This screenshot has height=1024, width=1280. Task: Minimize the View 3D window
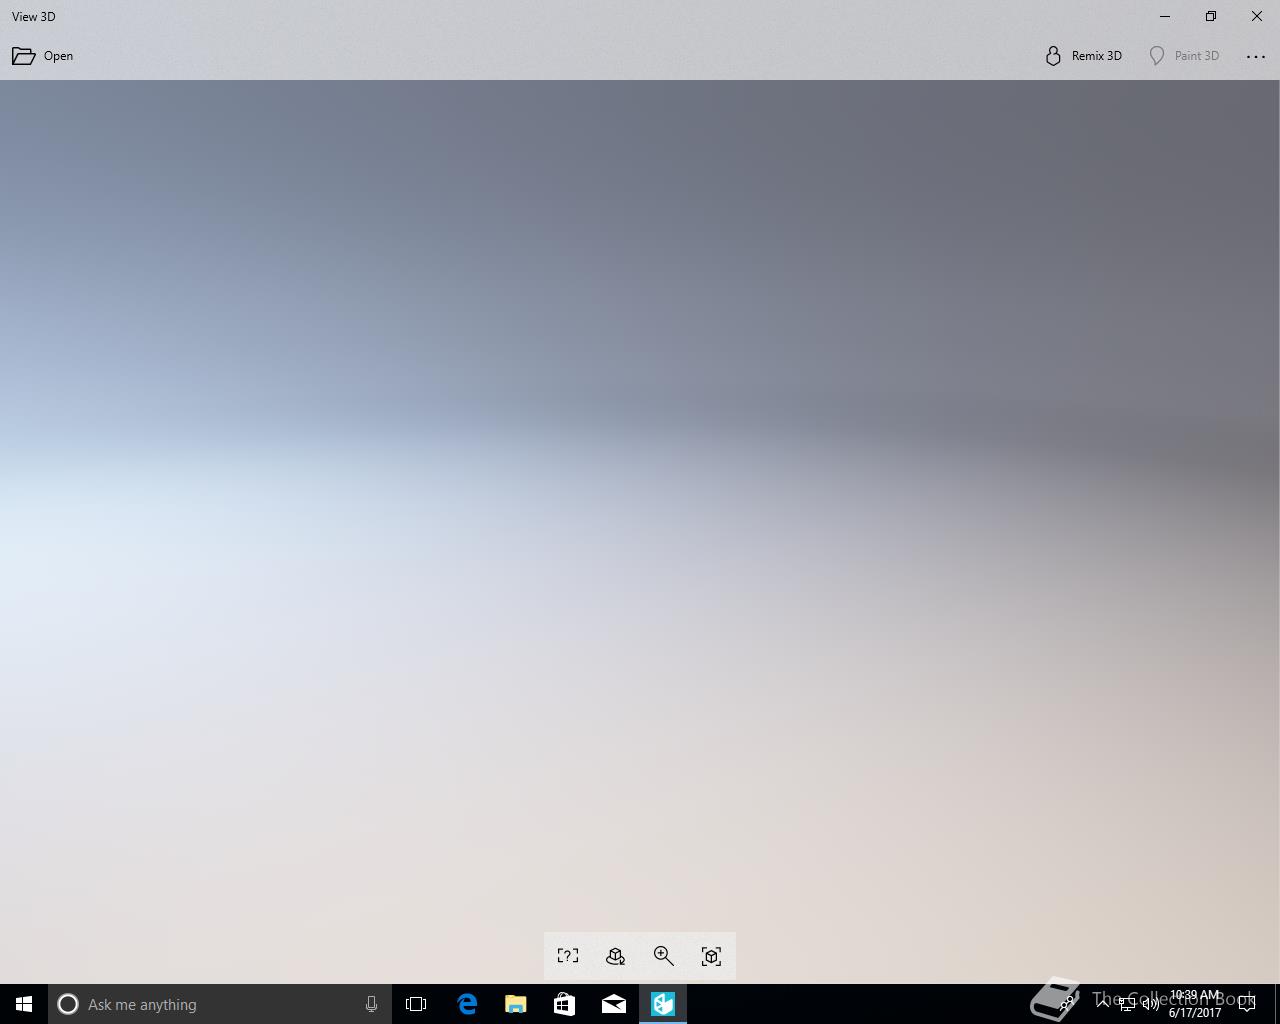point(1165,16)
